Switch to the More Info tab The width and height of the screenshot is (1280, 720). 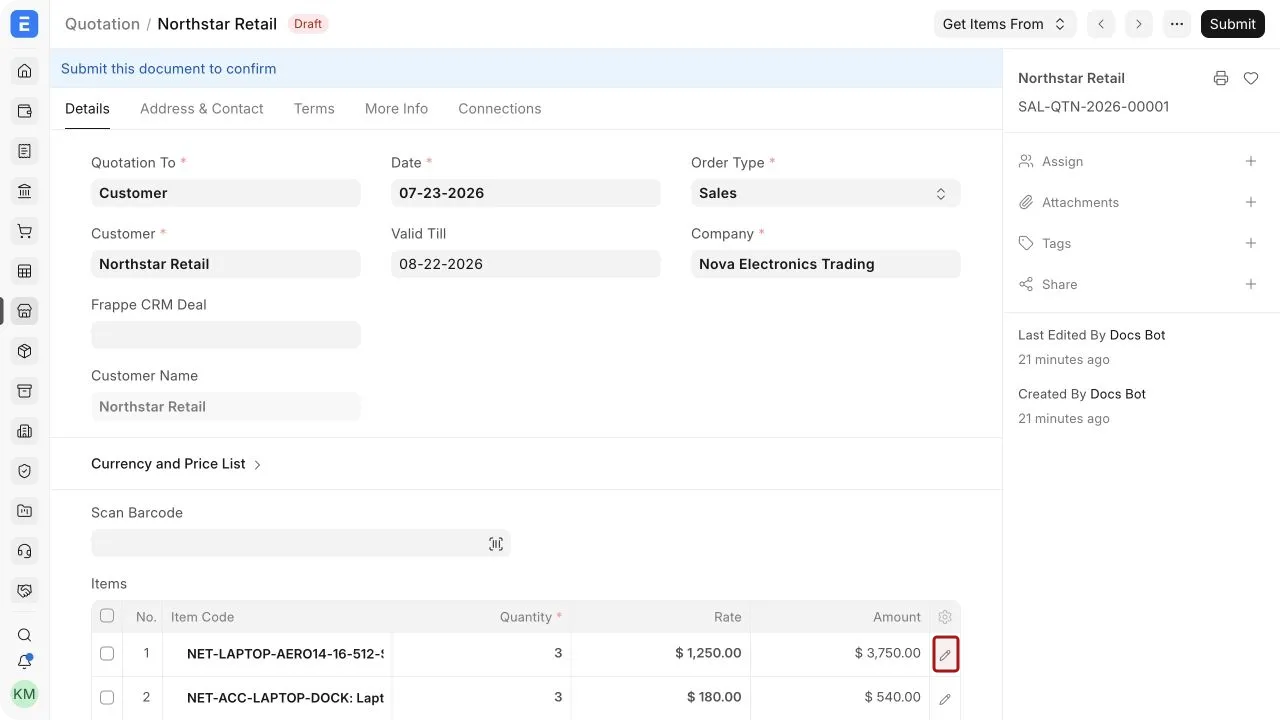[396, 108]
